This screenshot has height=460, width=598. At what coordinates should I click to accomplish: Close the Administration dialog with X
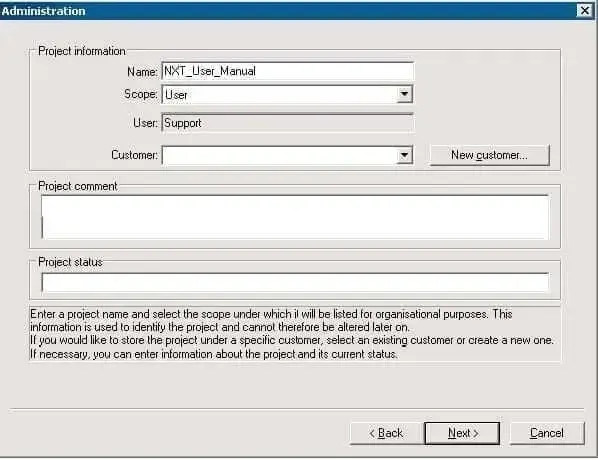585,10
